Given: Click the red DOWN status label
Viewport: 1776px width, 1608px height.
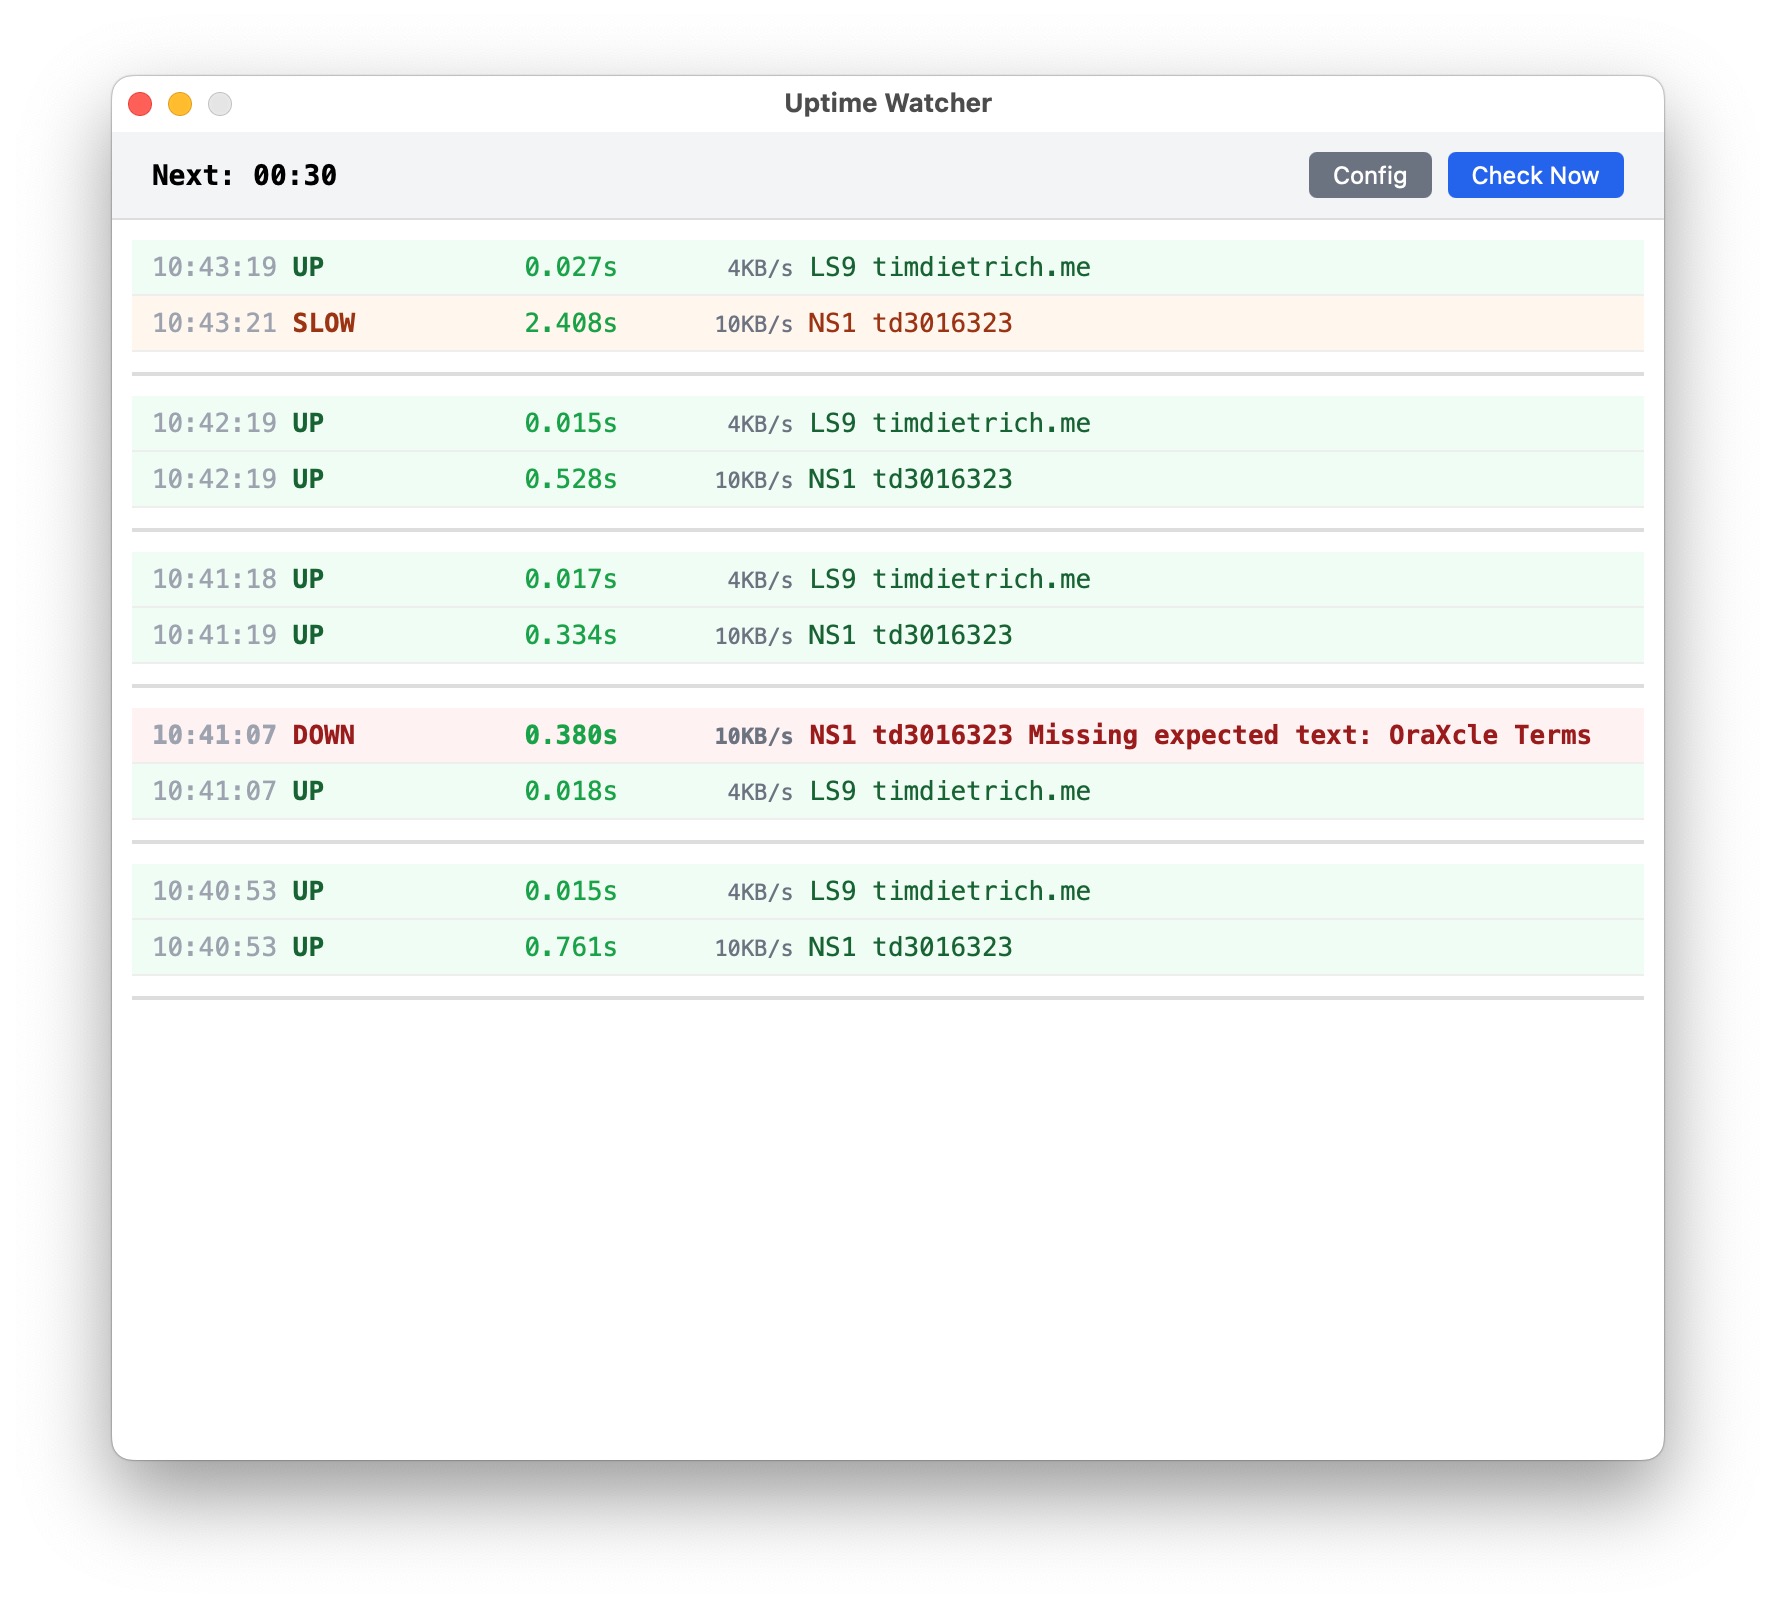Looking at the screenshot, I should pyautogui.click(x=323, y=735).
